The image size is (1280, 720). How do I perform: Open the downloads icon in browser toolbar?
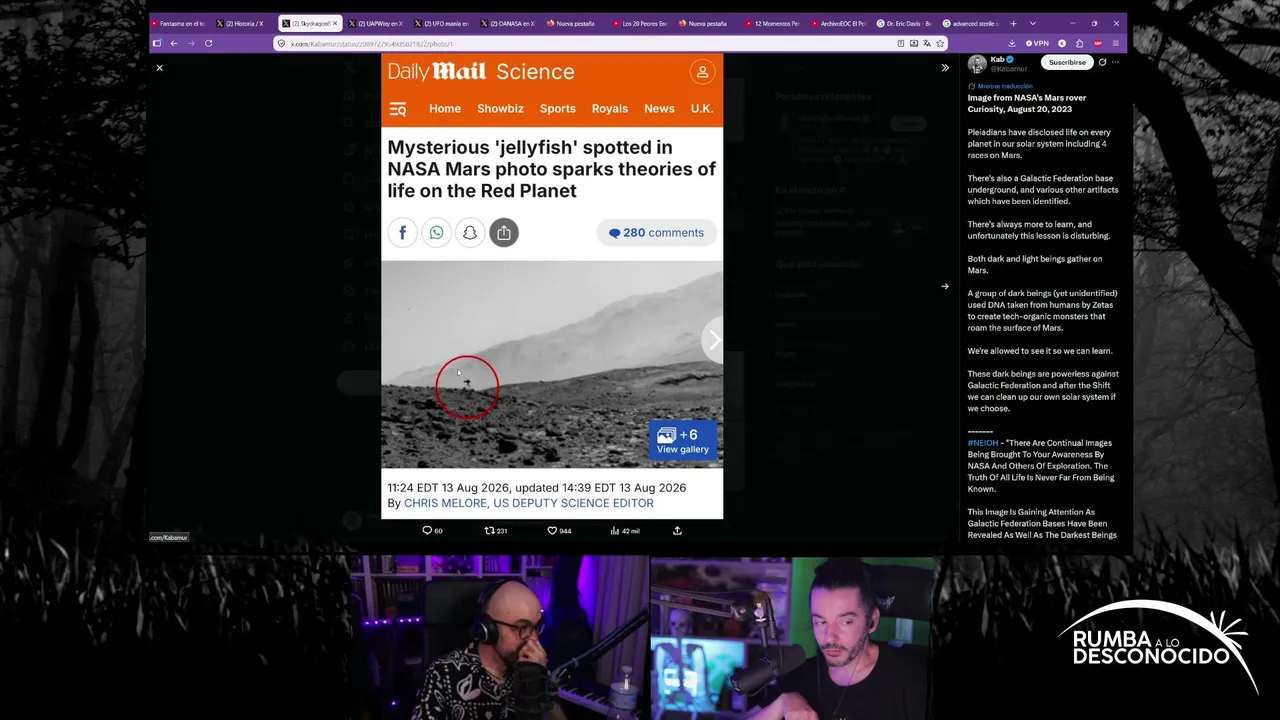coord(1012,44)
